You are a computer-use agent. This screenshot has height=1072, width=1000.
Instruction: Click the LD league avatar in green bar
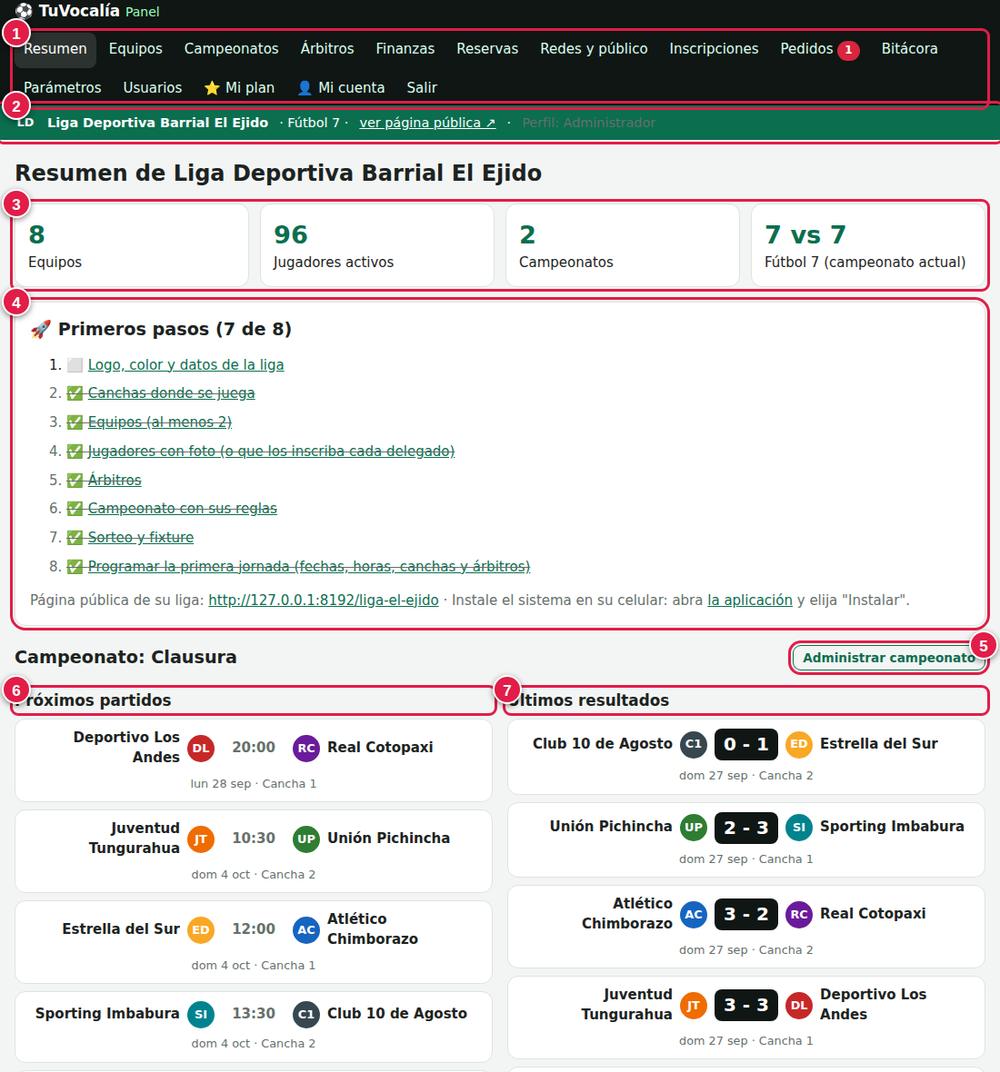(25, 122)
